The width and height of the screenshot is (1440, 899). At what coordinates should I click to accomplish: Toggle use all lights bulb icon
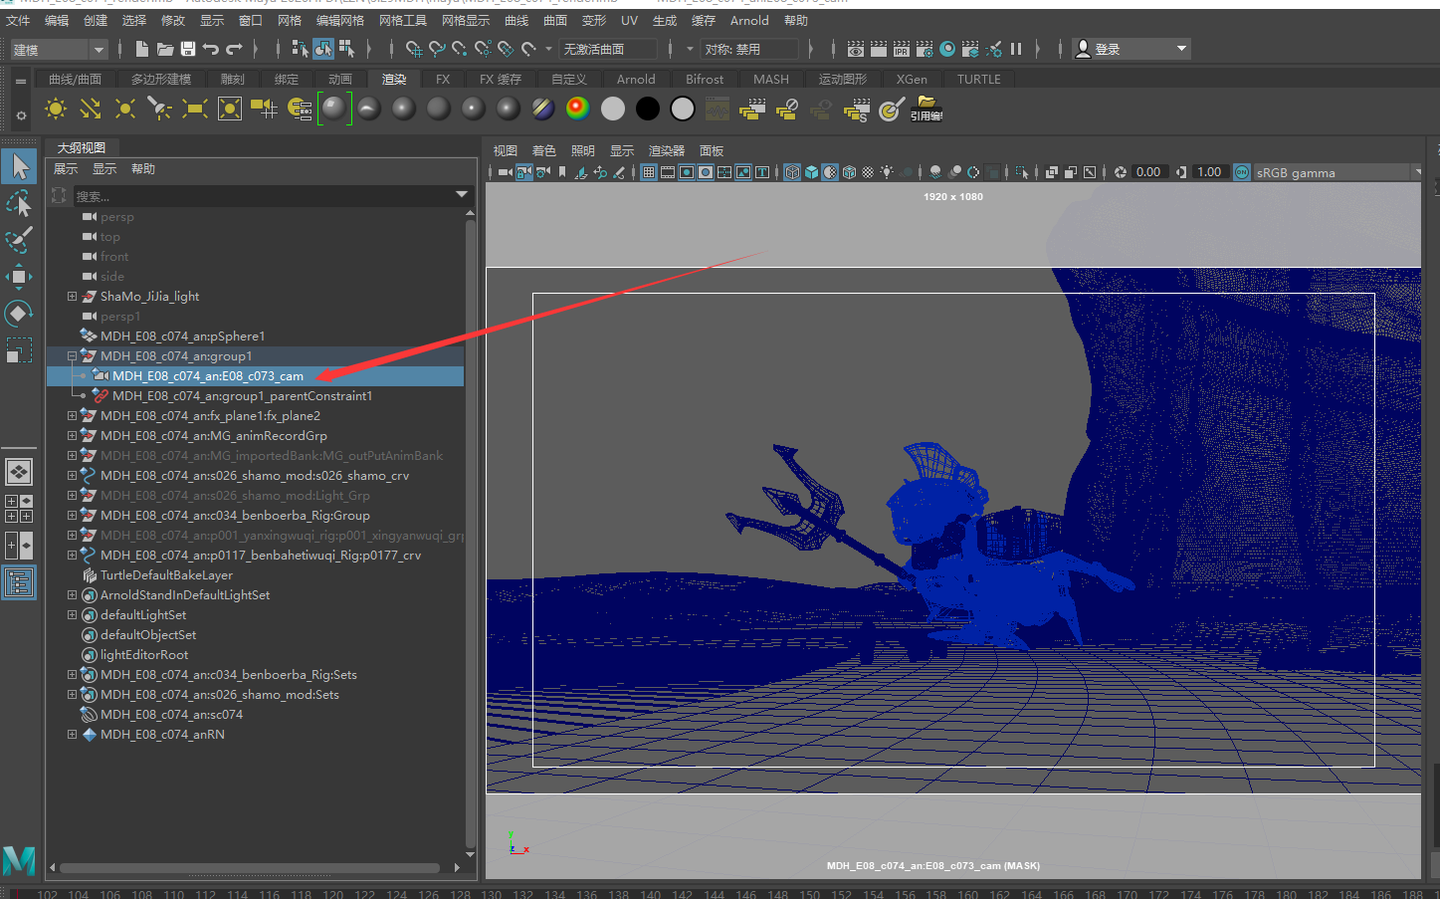887,172
